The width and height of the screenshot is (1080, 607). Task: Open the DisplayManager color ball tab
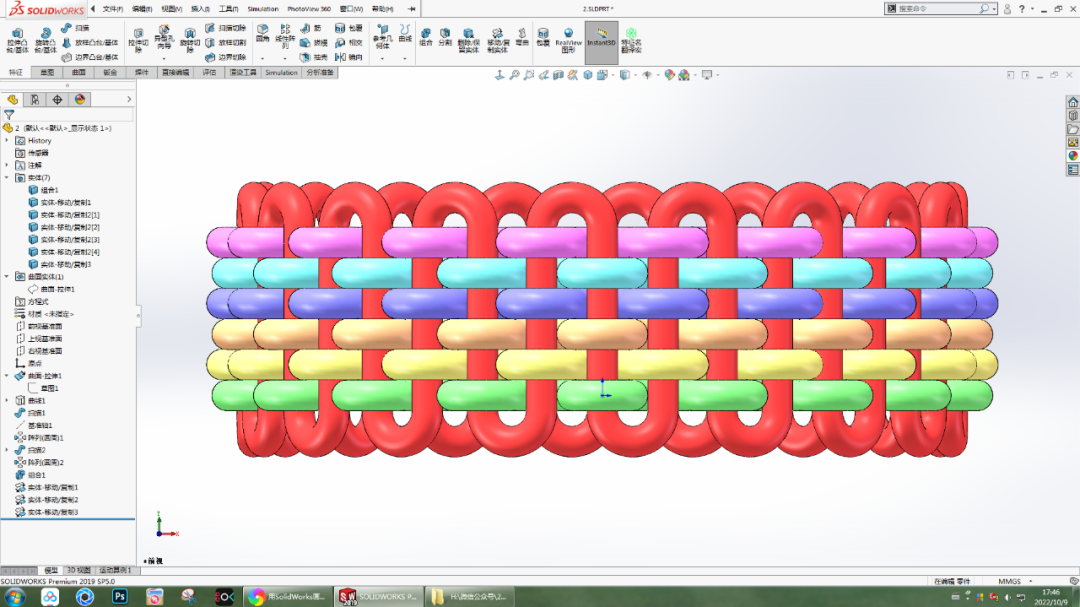pos(80,100)
